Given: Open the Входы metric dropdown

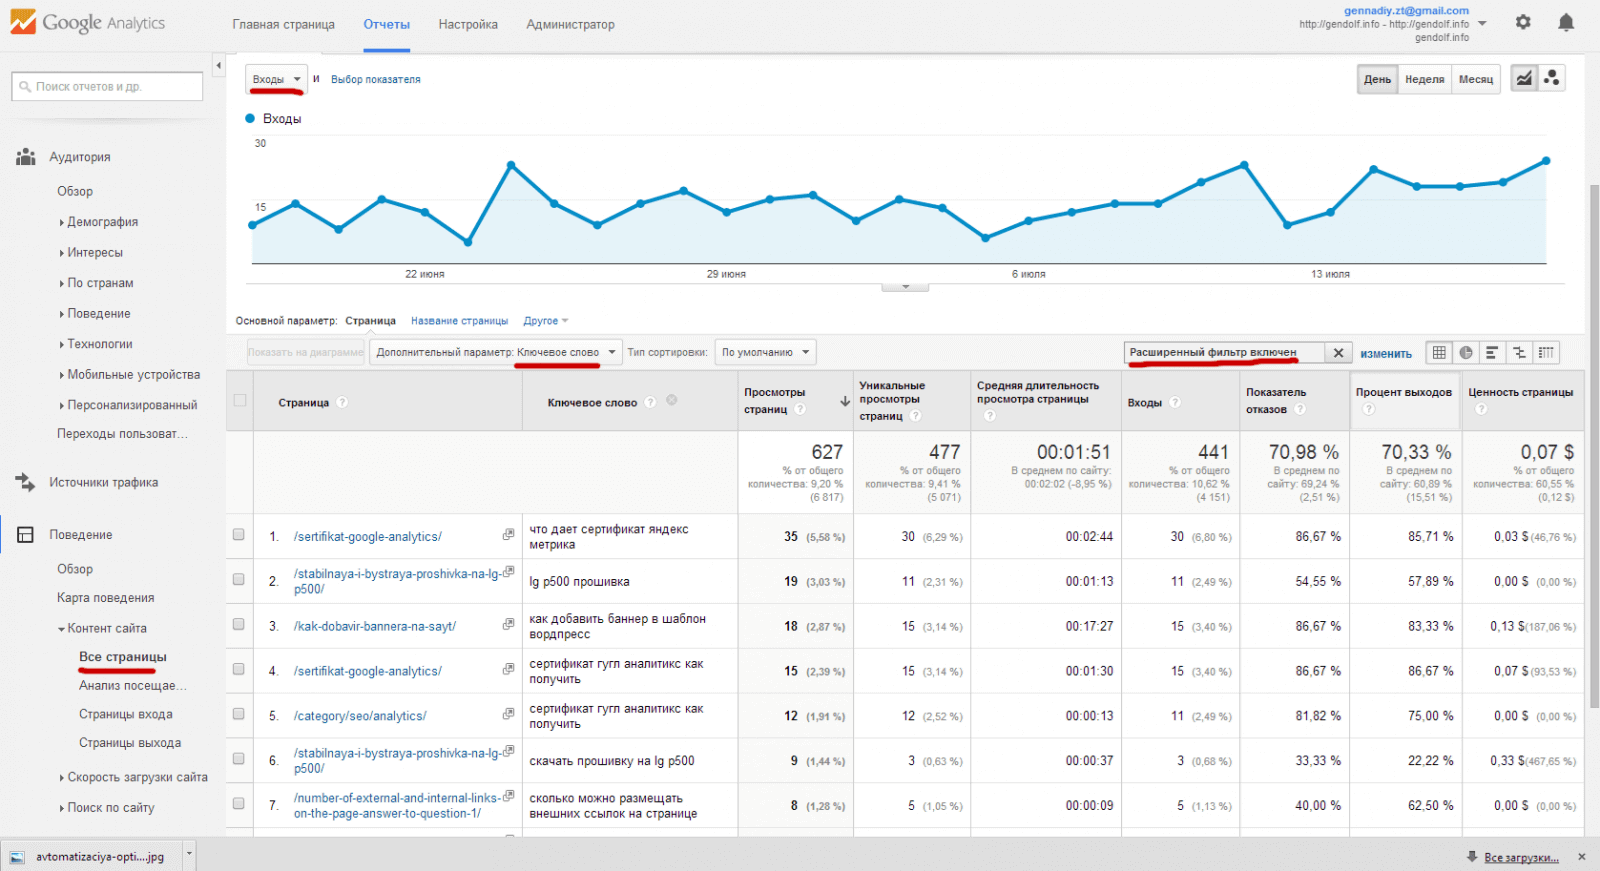Looking at the screenshot, I should (276, 79).
